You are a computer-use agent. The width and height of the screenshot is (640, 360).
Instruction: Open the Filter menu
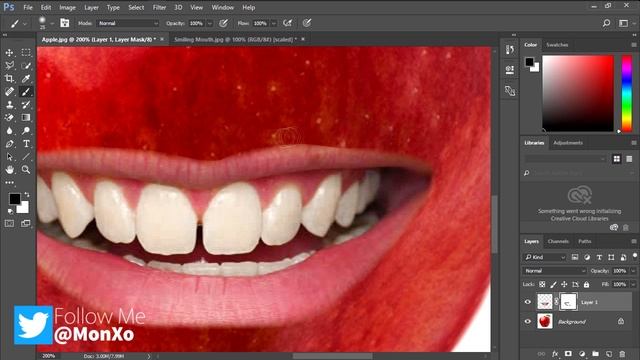(159, 7)
